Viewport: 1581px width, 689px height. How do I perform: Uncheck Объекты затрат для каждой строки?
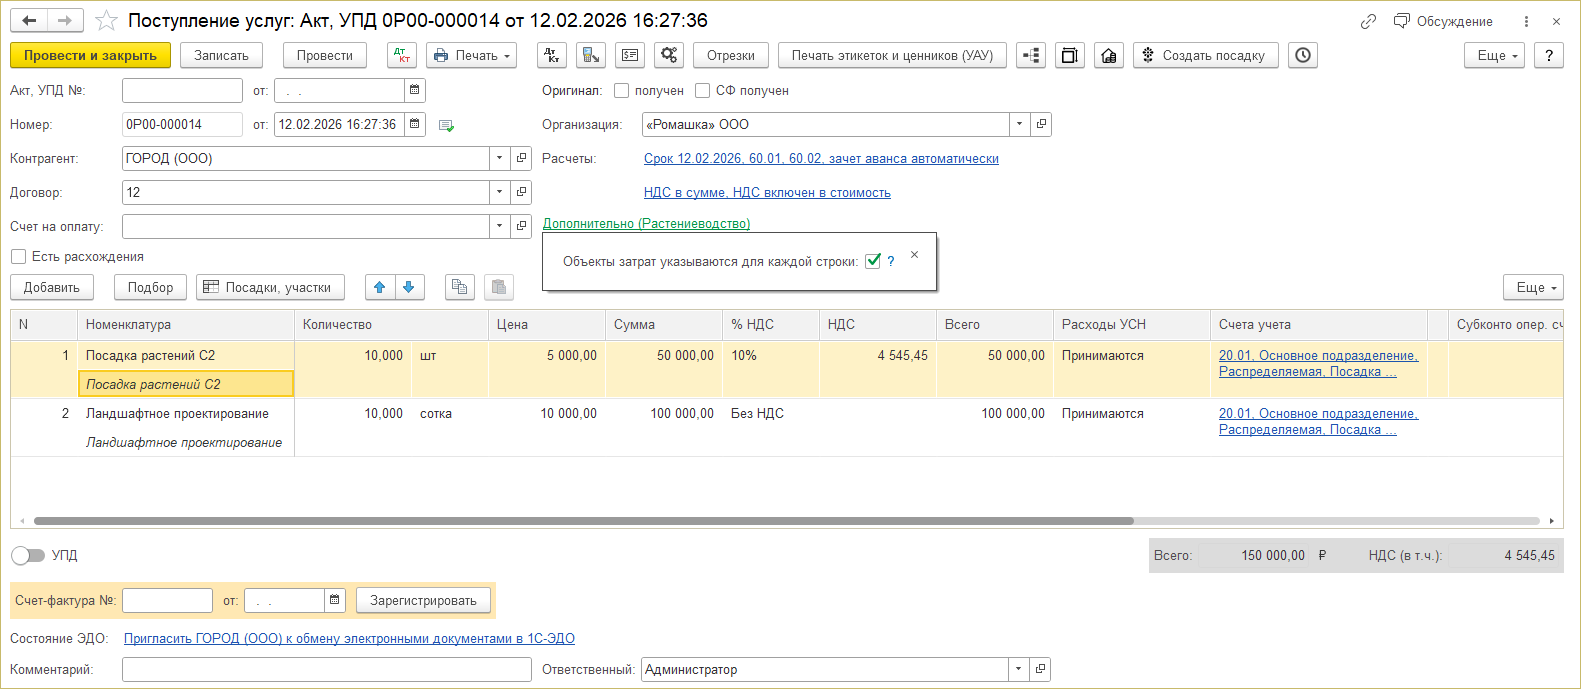coord(873,261)
